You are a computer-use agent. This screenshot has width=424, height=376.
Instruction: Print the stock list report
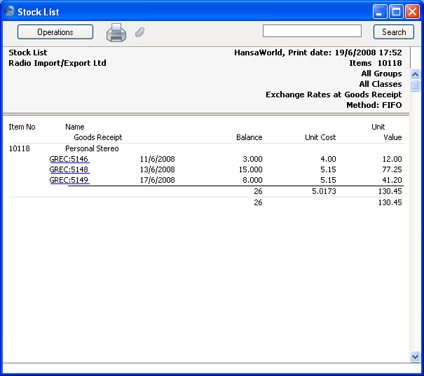tap(116, 32)
